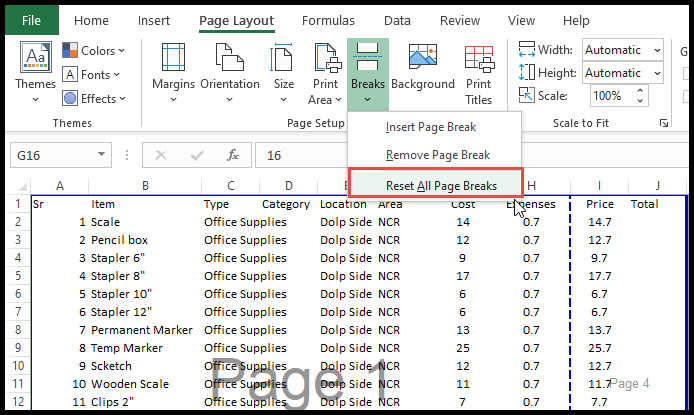
Task: Open the formula bar options dots
Action: (127, 155)
